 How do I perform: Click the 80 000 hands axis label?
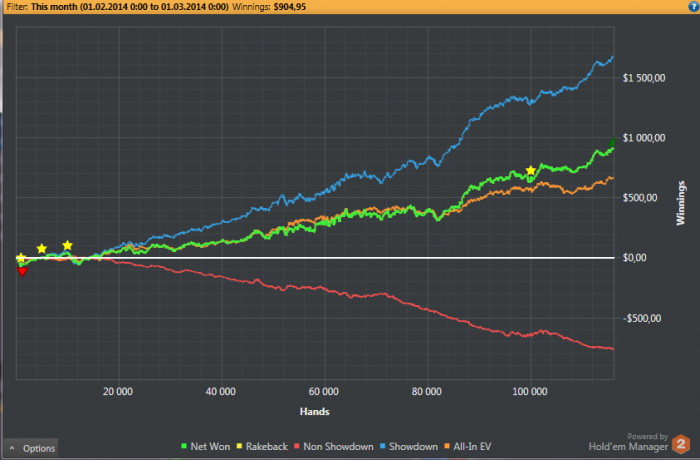(426, 392)
